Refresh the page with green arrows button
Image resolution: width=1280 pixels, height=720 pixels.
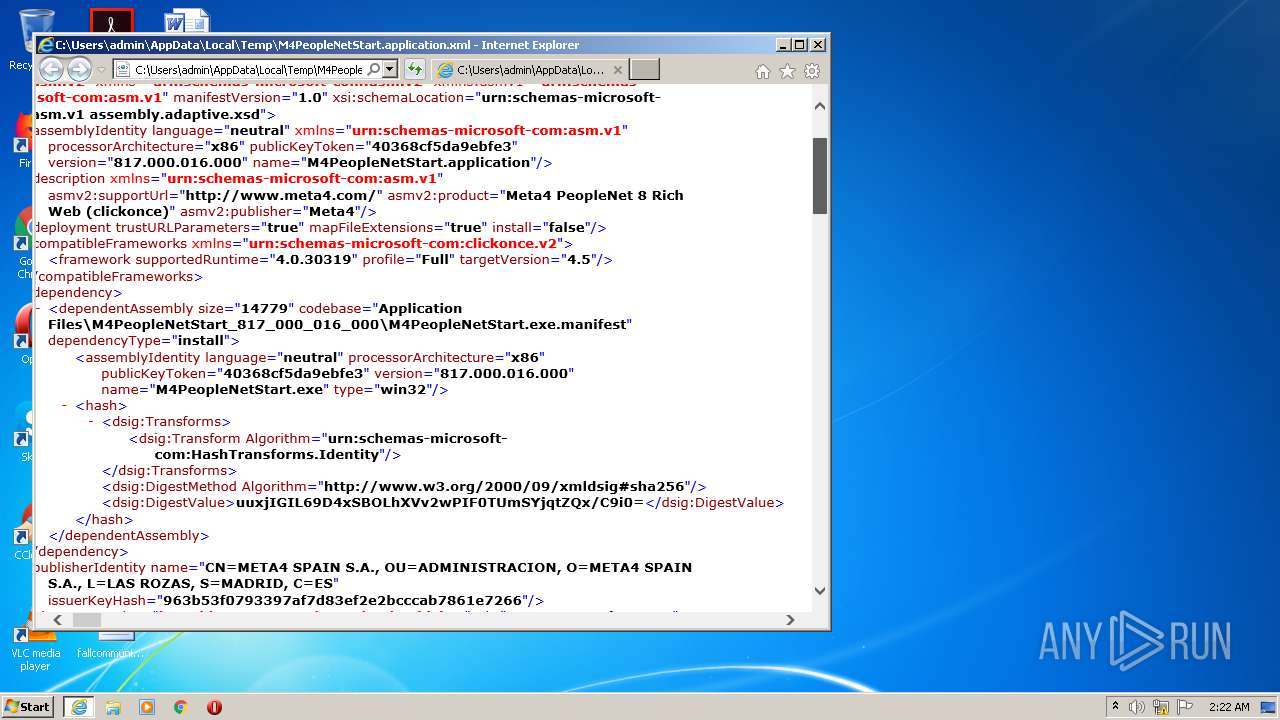pos(415,70)
